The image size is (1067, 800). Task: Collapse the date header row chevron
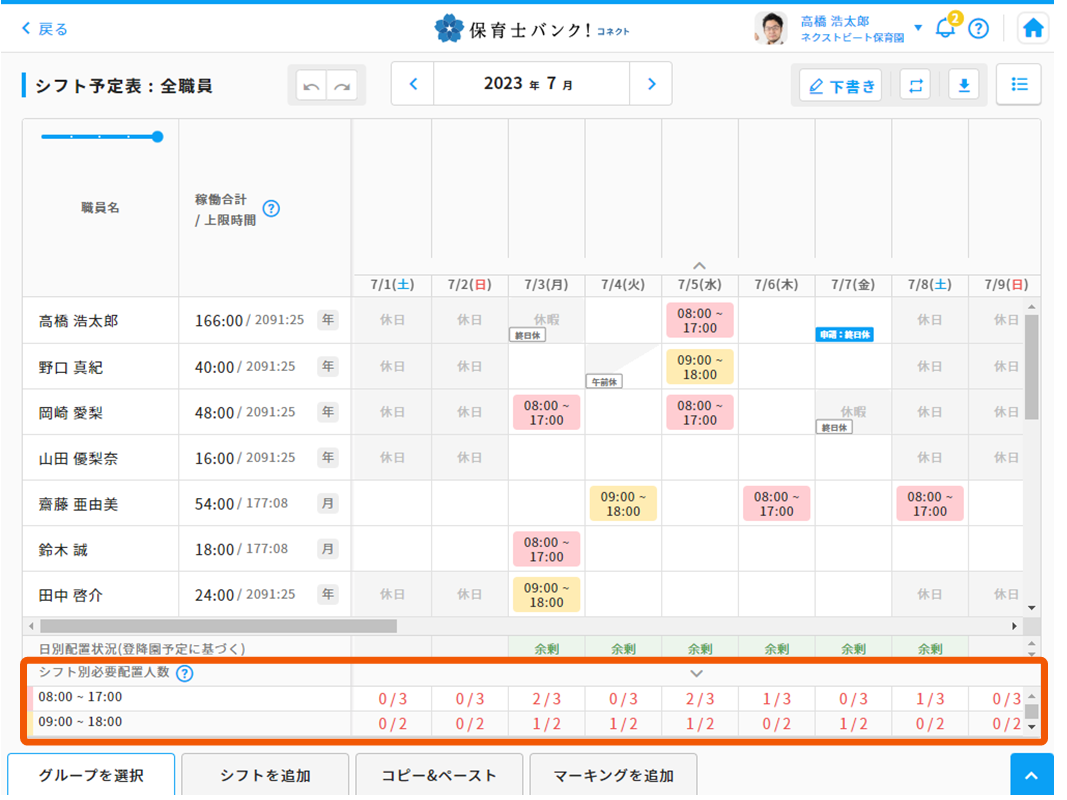[x=698, y=266]
